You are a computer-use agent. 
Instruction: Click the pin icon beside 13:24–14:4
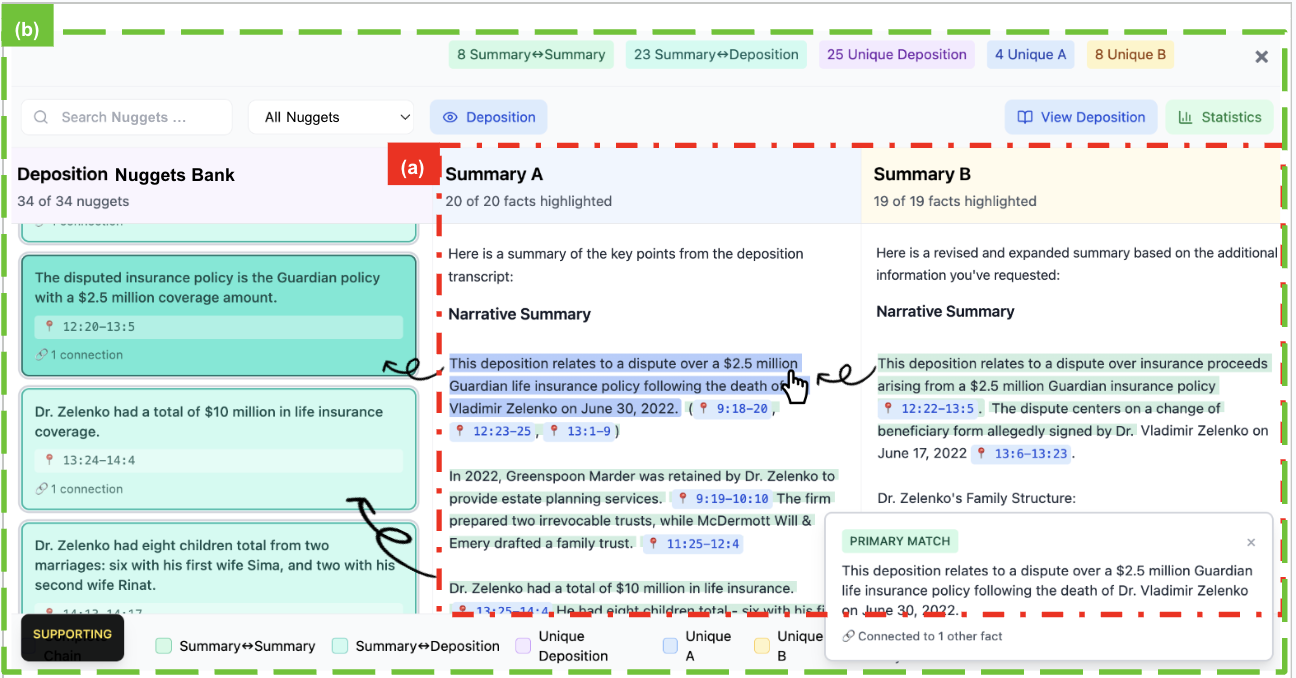coord(49,461)
